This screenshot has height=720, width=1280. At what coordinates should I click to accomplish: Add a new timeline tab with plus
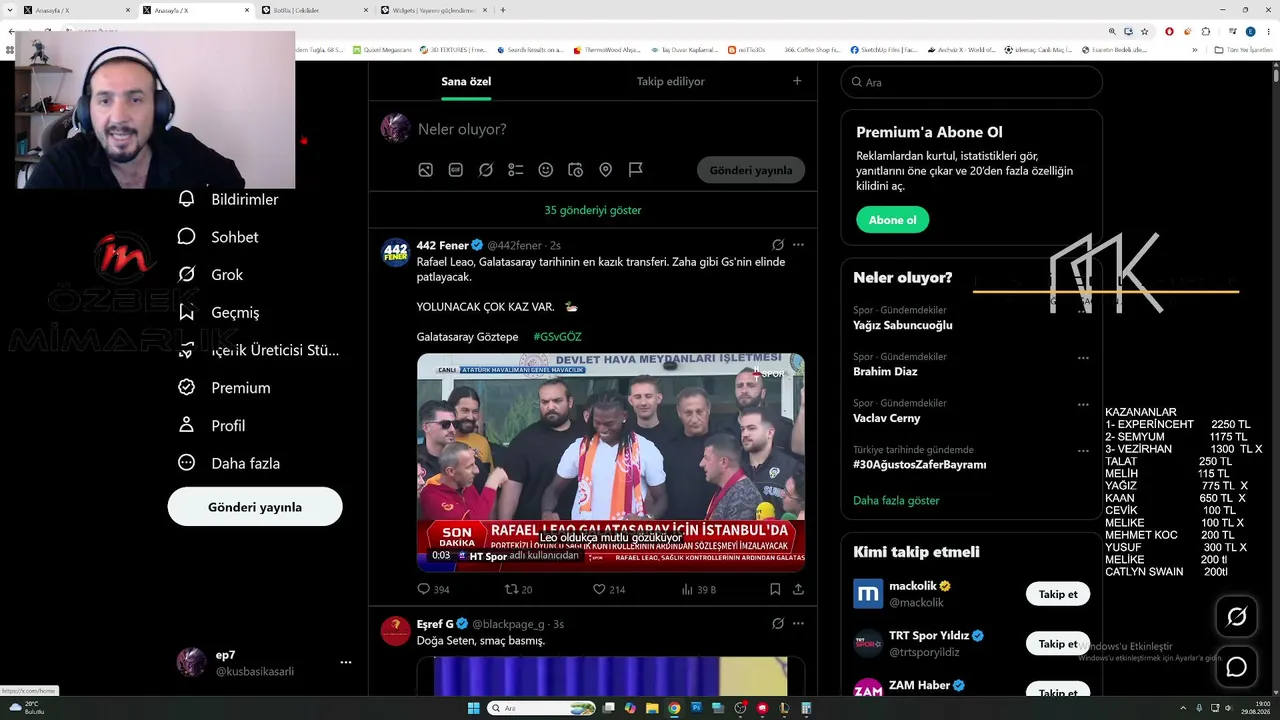[x=797, y=81]
